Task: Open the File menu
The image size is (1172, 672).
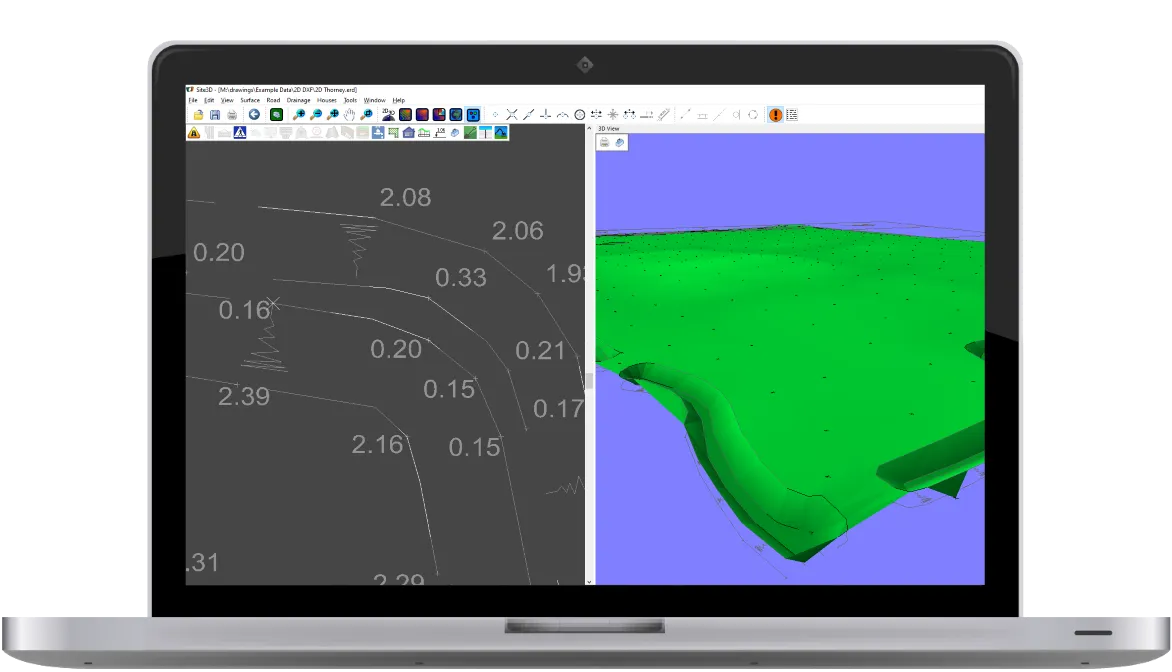Action: click(x=193, y=100)
